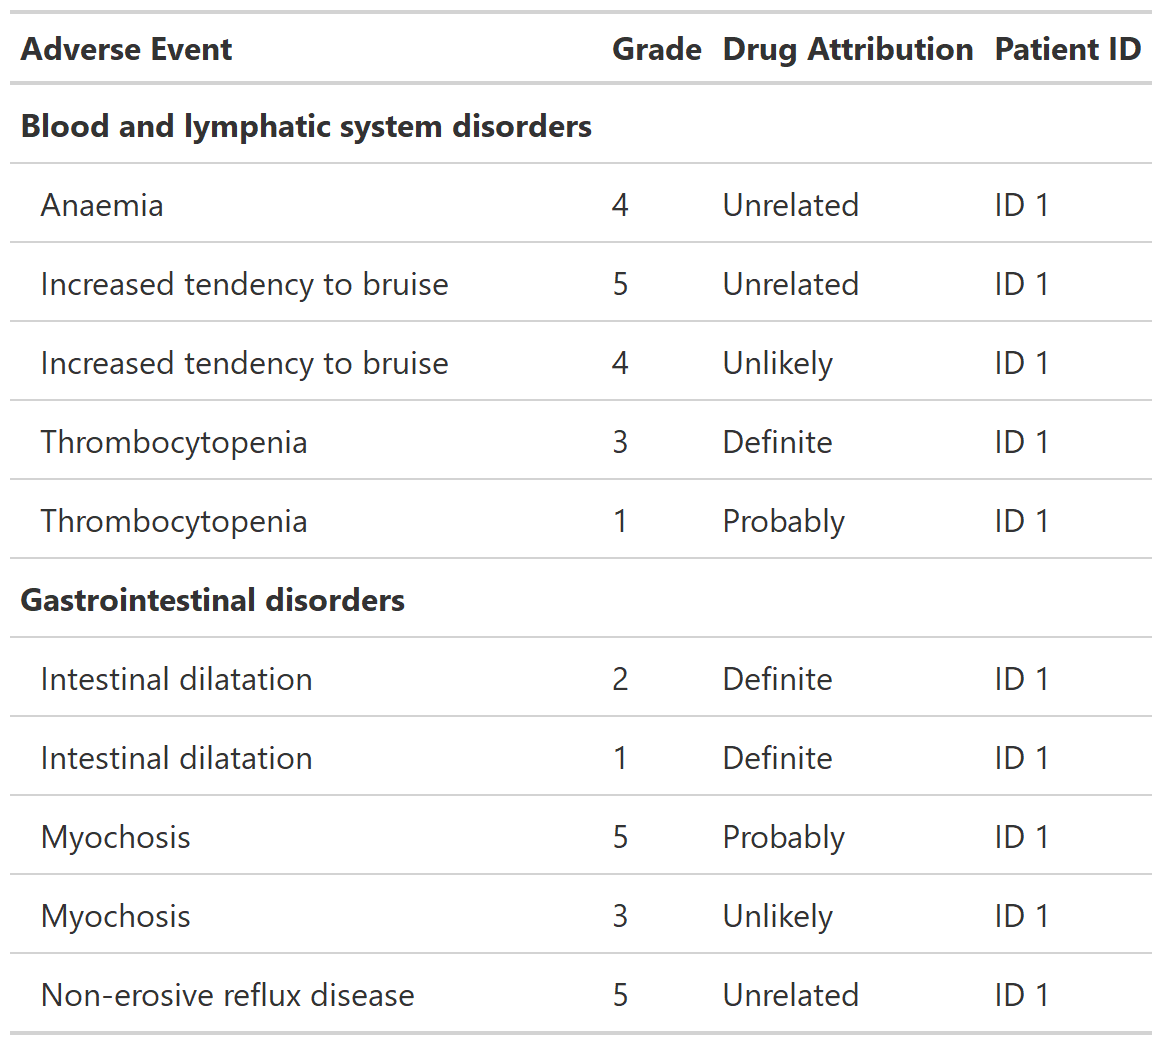
Task: Click the Grade value of the grade 1 Intestinal dilatation row
Action: [620, 758]
